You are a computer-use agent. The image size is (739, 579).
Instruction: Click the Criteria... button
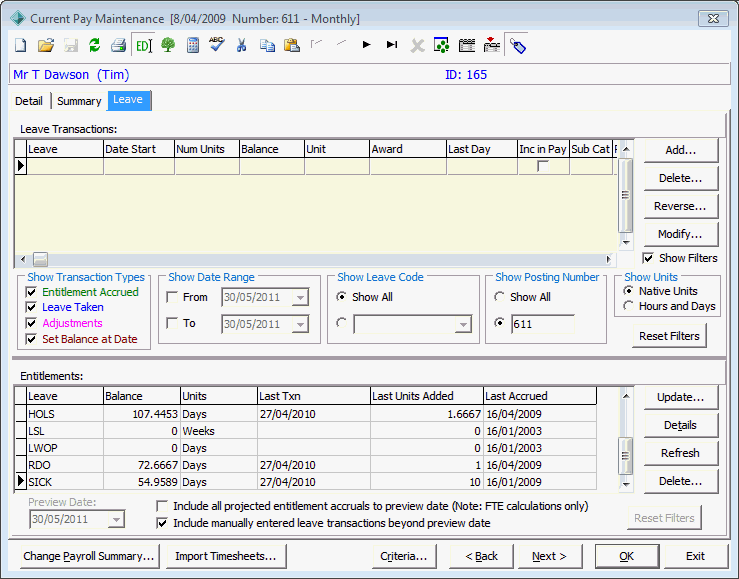pos(404,556)
